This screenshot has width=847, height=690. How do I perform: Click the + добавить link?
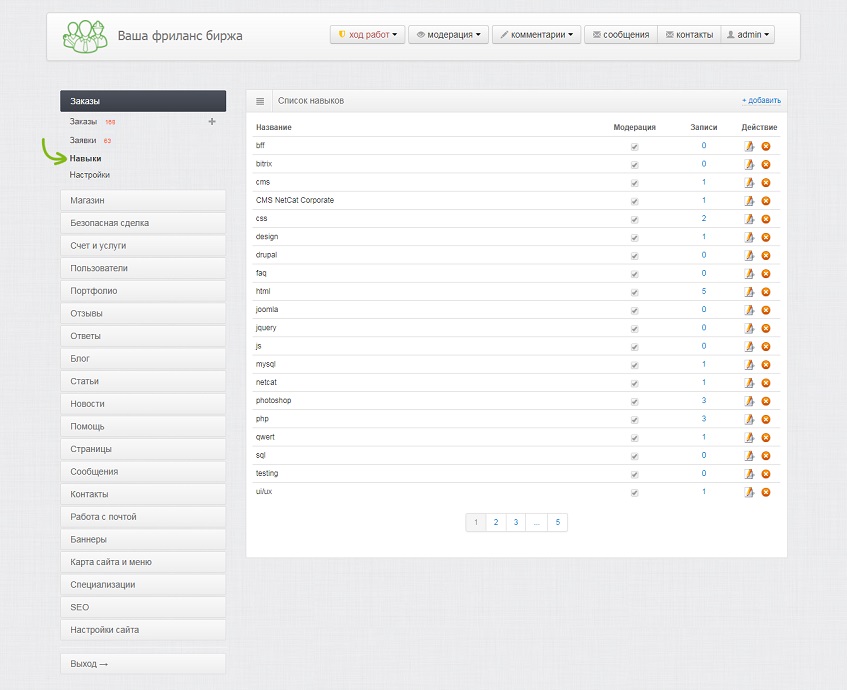pos(761,101)
